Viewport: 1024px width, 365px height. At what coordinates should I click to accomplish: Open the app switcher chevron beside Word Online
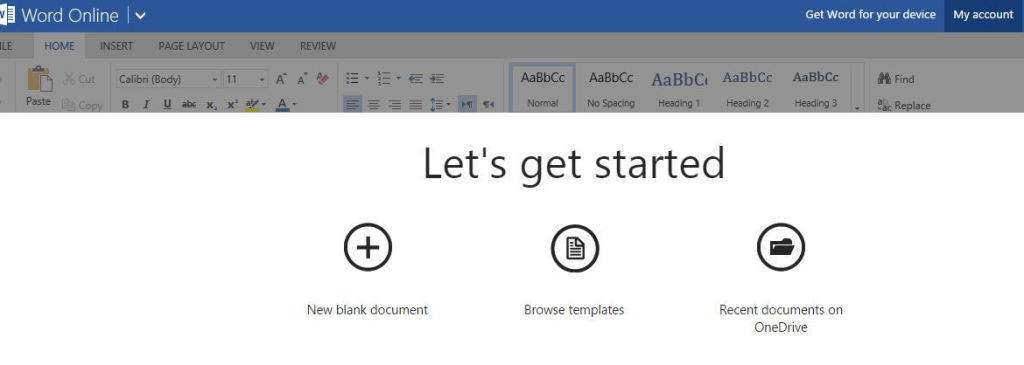click(x=140, y=16)
